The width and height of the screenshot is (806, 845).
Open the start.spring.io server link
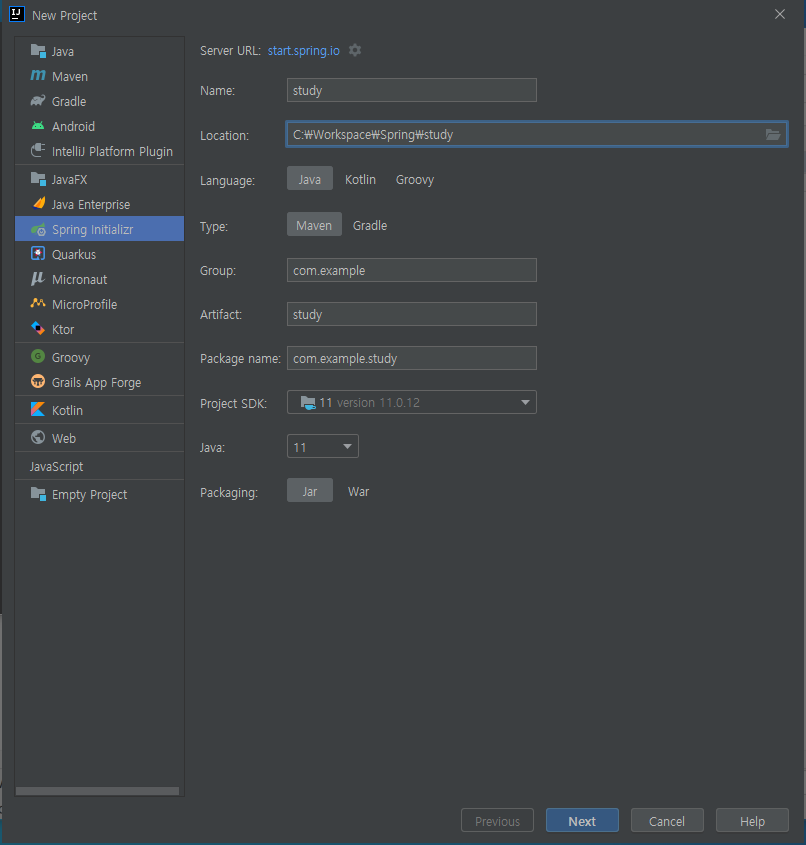(x=304, y=51)
